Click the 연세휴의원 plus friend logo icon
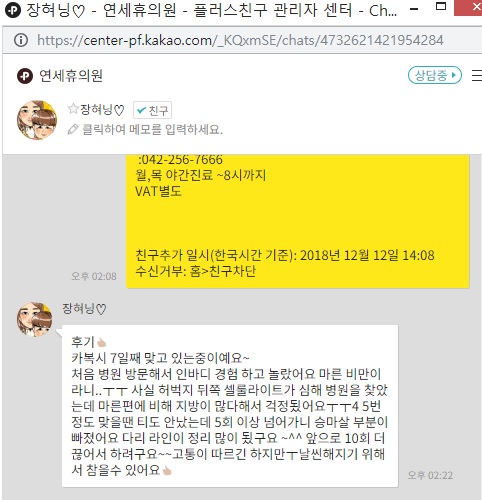This screenshot has height=500, width=482. pyautogui.click(x=25, y=76)
